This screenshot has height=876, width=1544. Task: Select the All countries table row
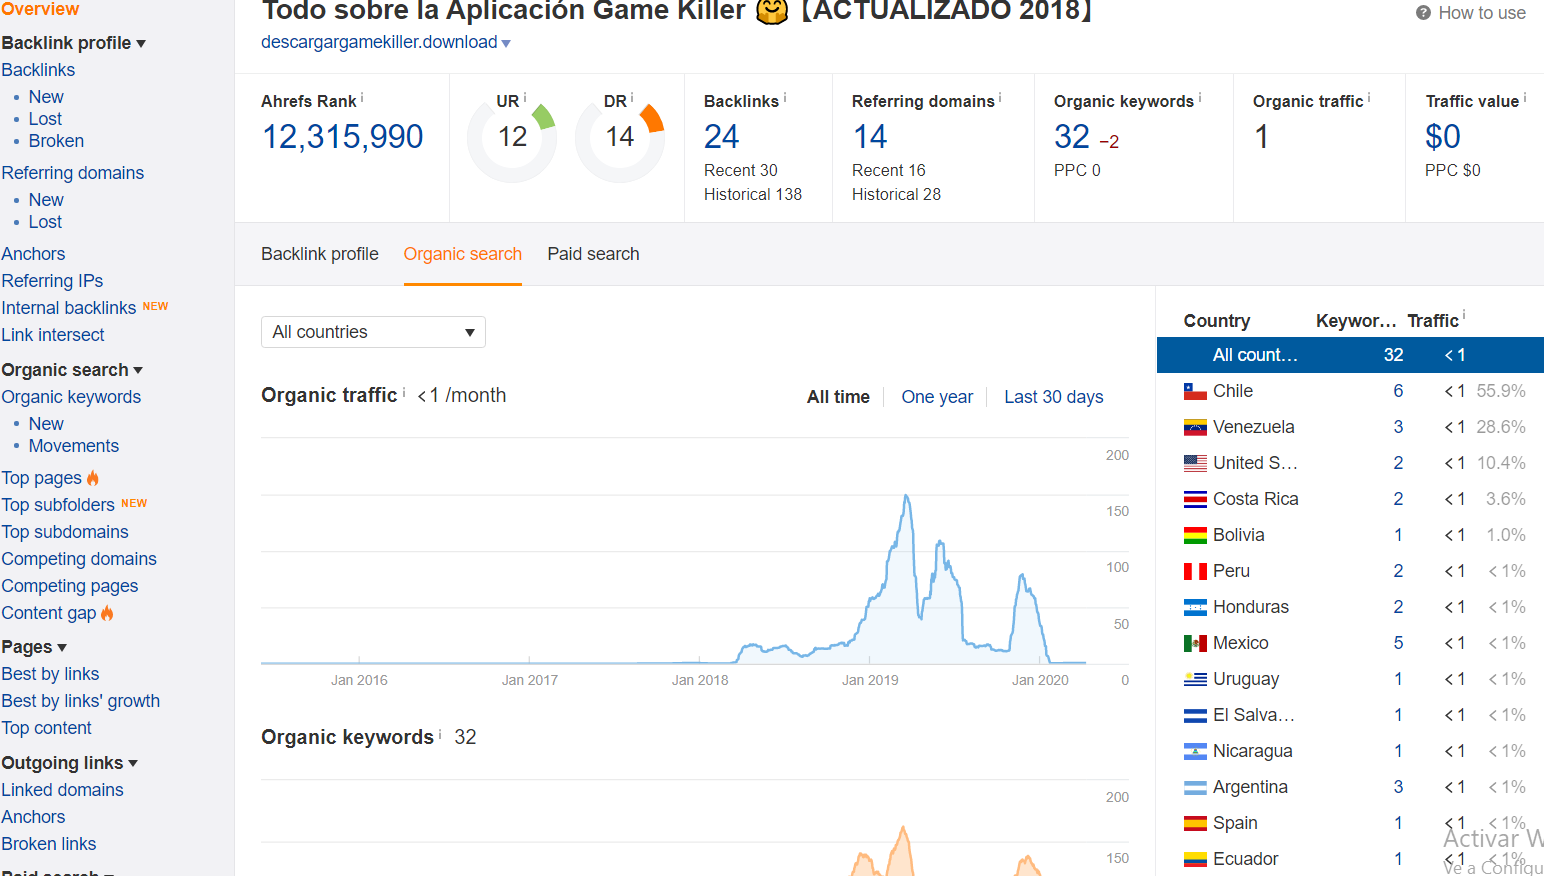tap(1350, 355)
